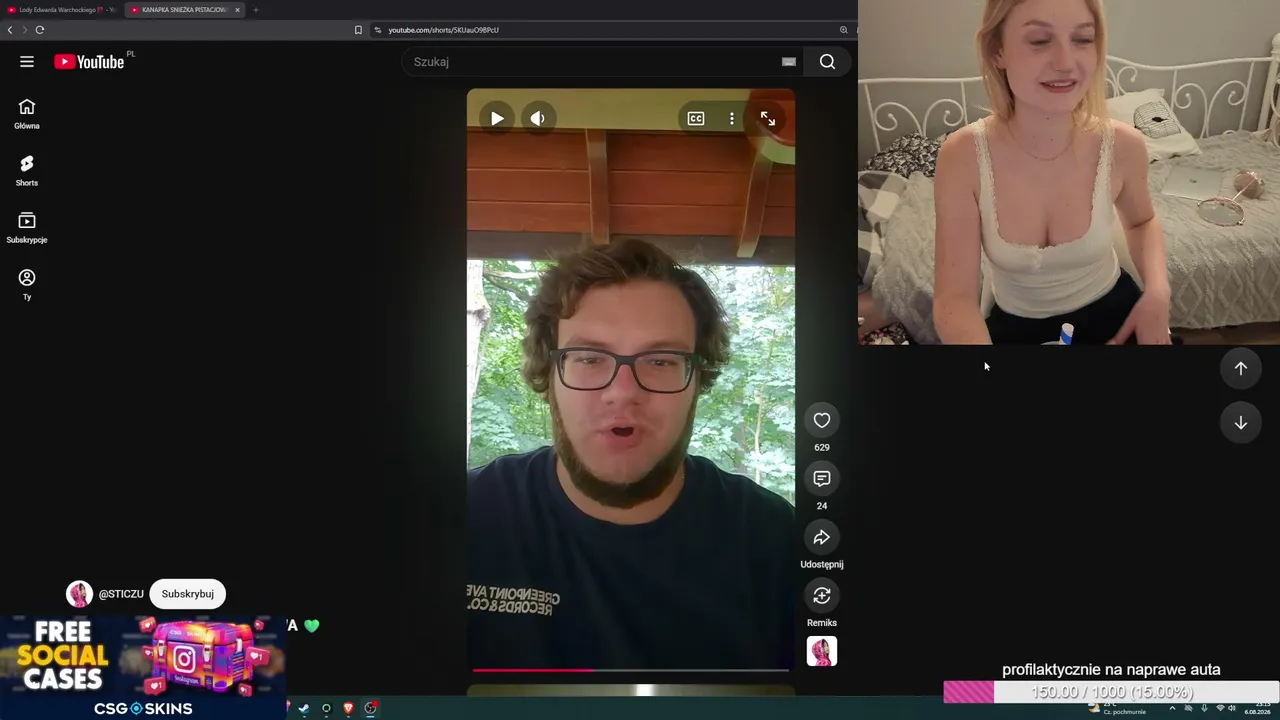
Task: Go forward in the browser
Action: pyautogui.click(x=25, y=30)
